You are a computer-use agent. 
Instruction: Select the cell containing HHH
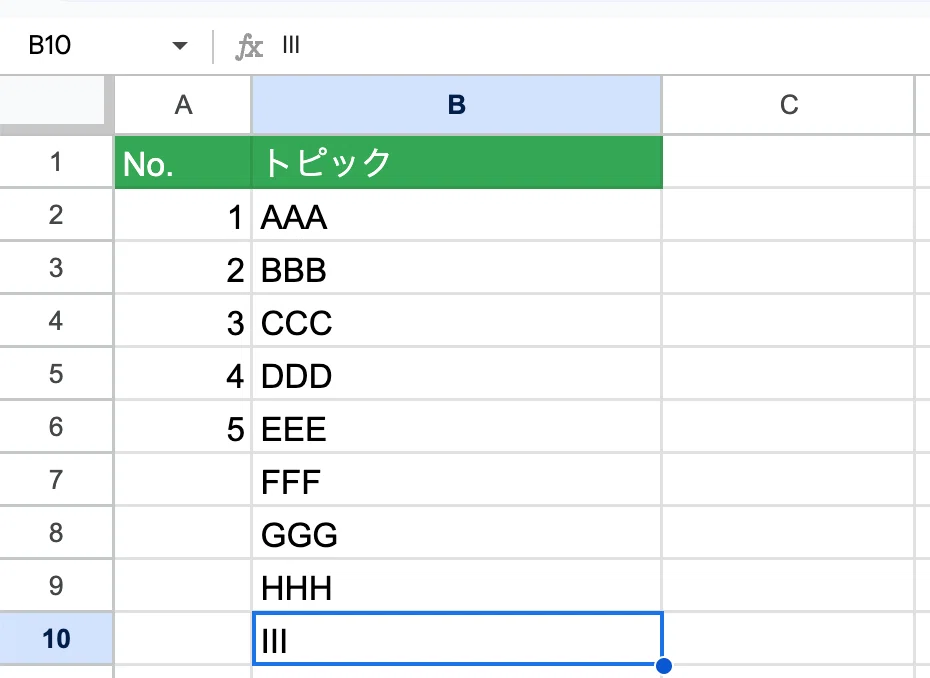[457, 585]
